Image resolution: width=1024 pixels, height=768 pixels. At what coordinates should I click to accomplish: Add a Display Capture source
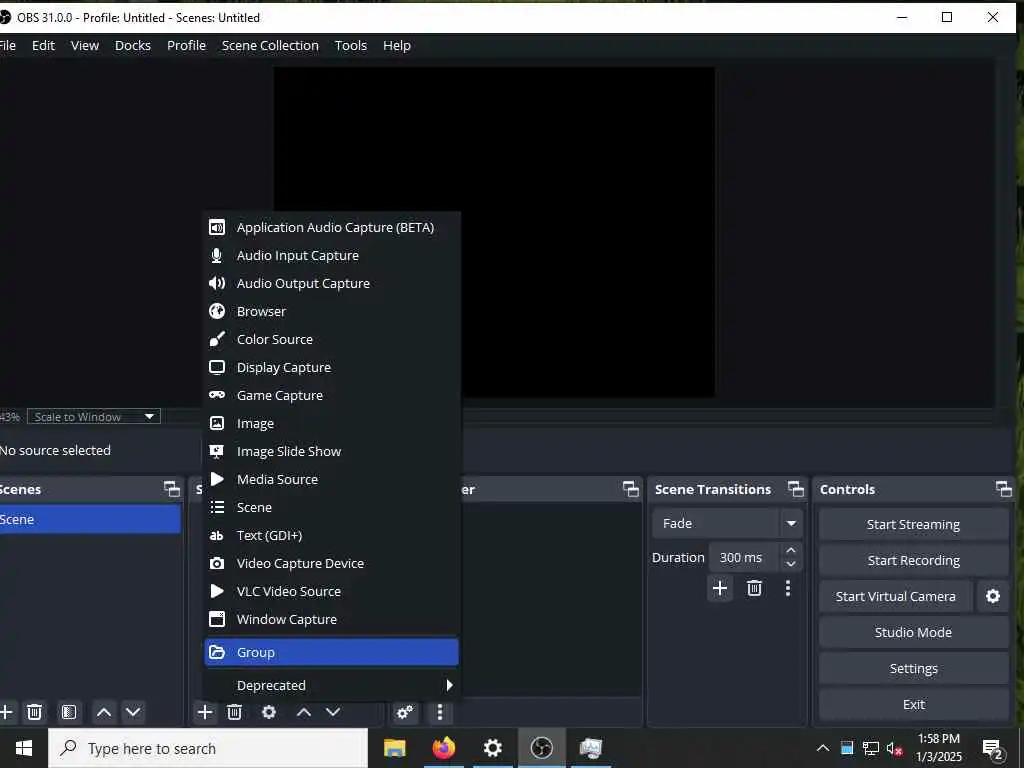tap(332, 368)
